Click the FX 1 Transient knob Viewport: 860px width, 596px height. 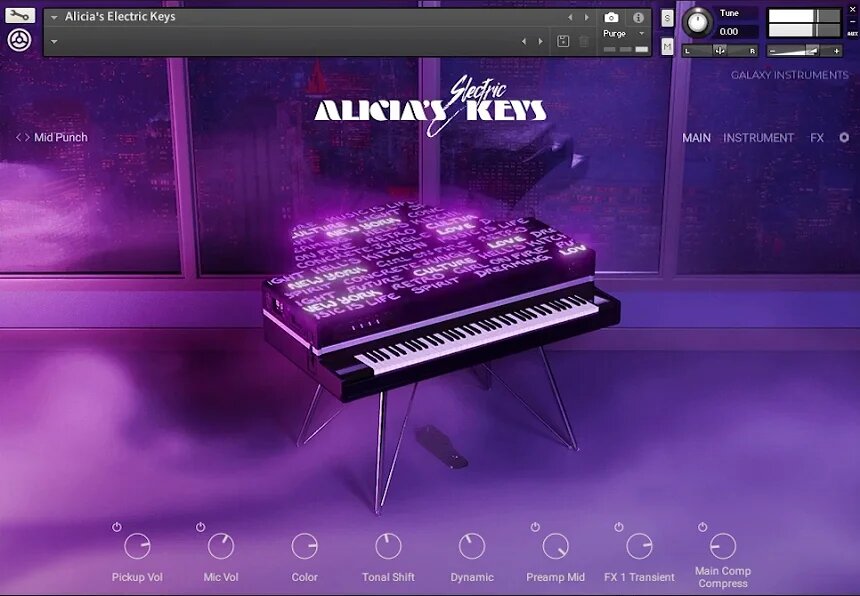[640, 546]
